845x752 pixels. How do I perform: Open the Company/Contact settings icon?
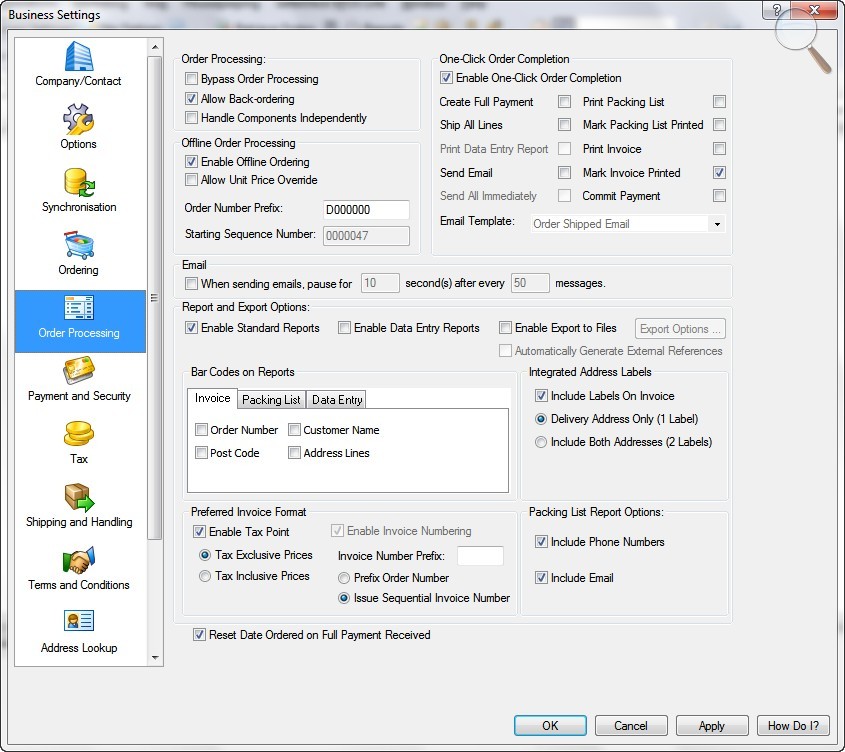click(x=78, y=57)
